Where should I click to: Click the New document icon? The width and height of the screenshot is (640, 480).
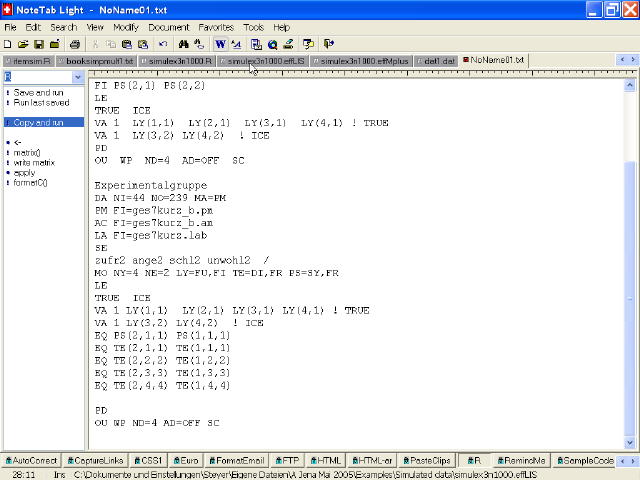(8, 44)
